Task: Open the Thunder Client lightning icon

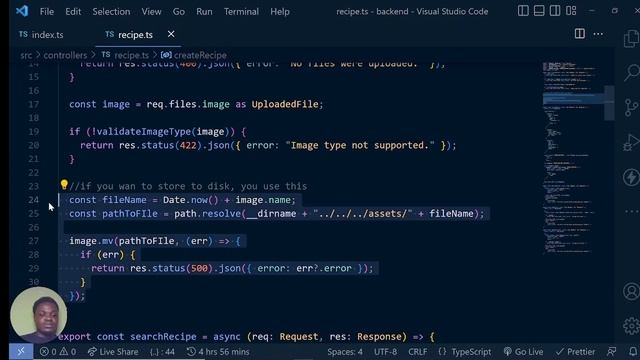Action: [x=632, y=177]
